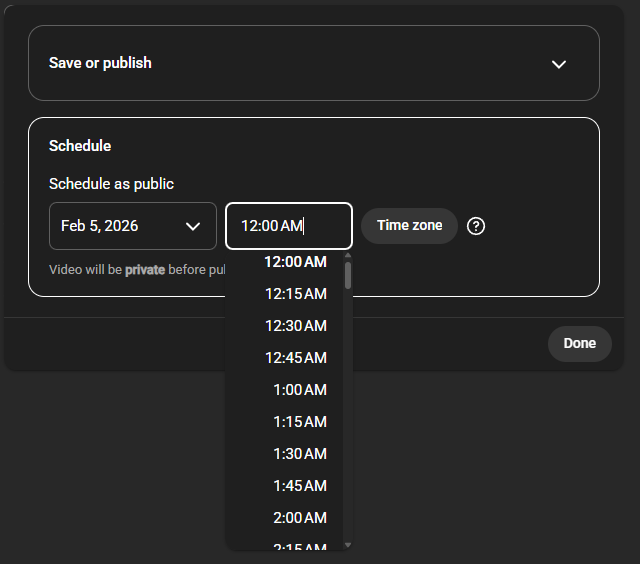Expand the Save or publish section
Screen dimensions: 640x564
pos(558,64)
